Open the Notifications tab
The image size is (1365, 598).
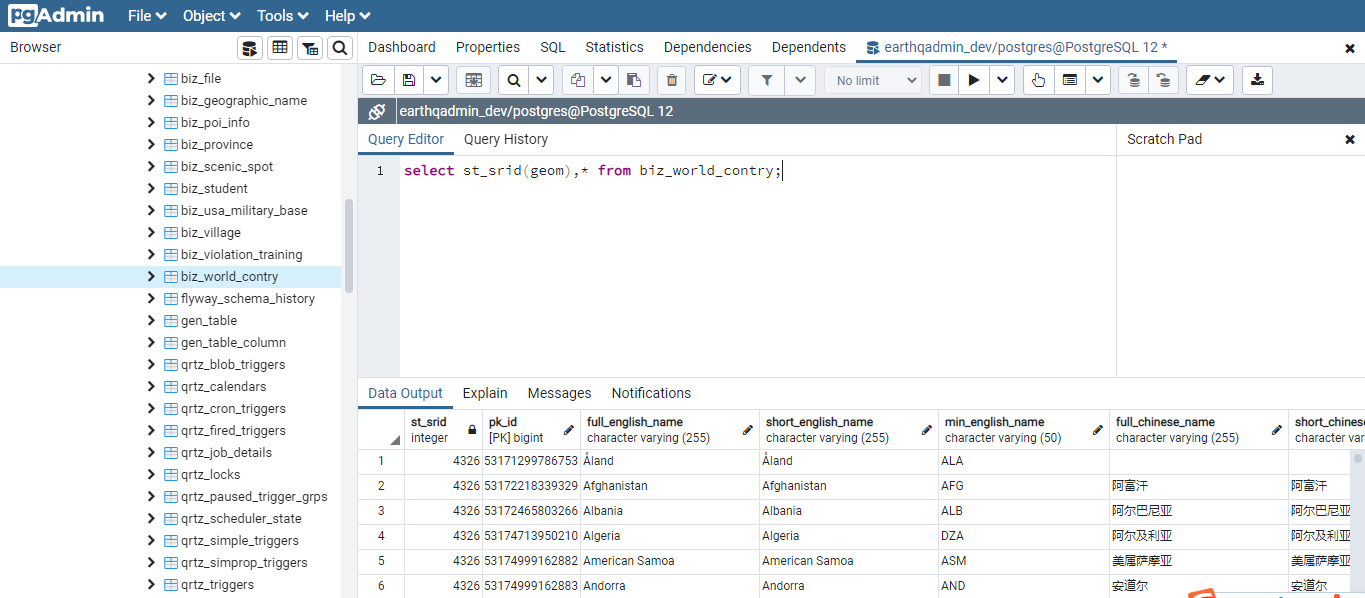pos(651,393)
